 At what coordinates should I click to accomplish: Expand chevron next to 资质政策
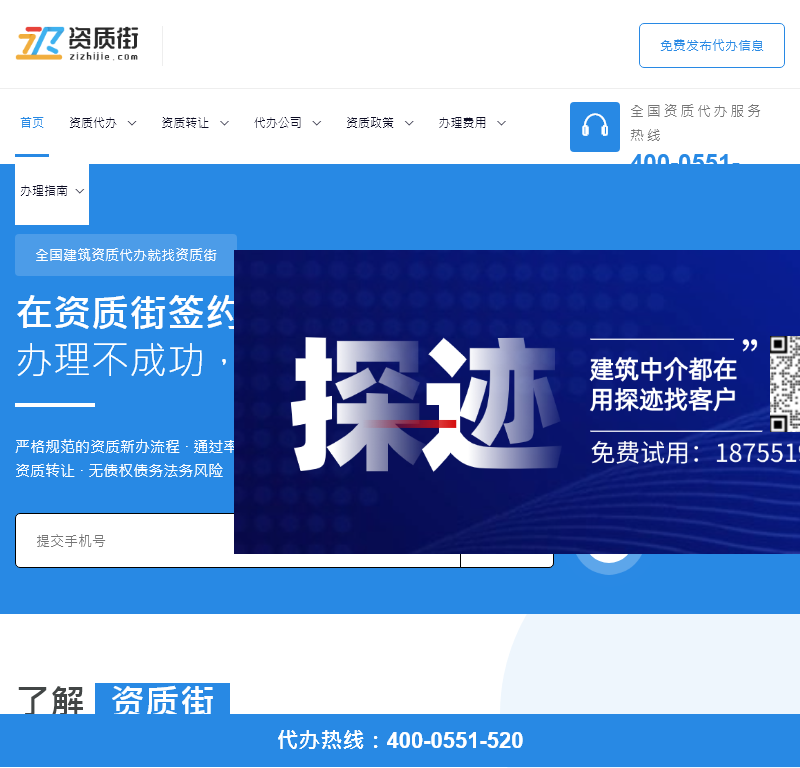click(409, 123)
